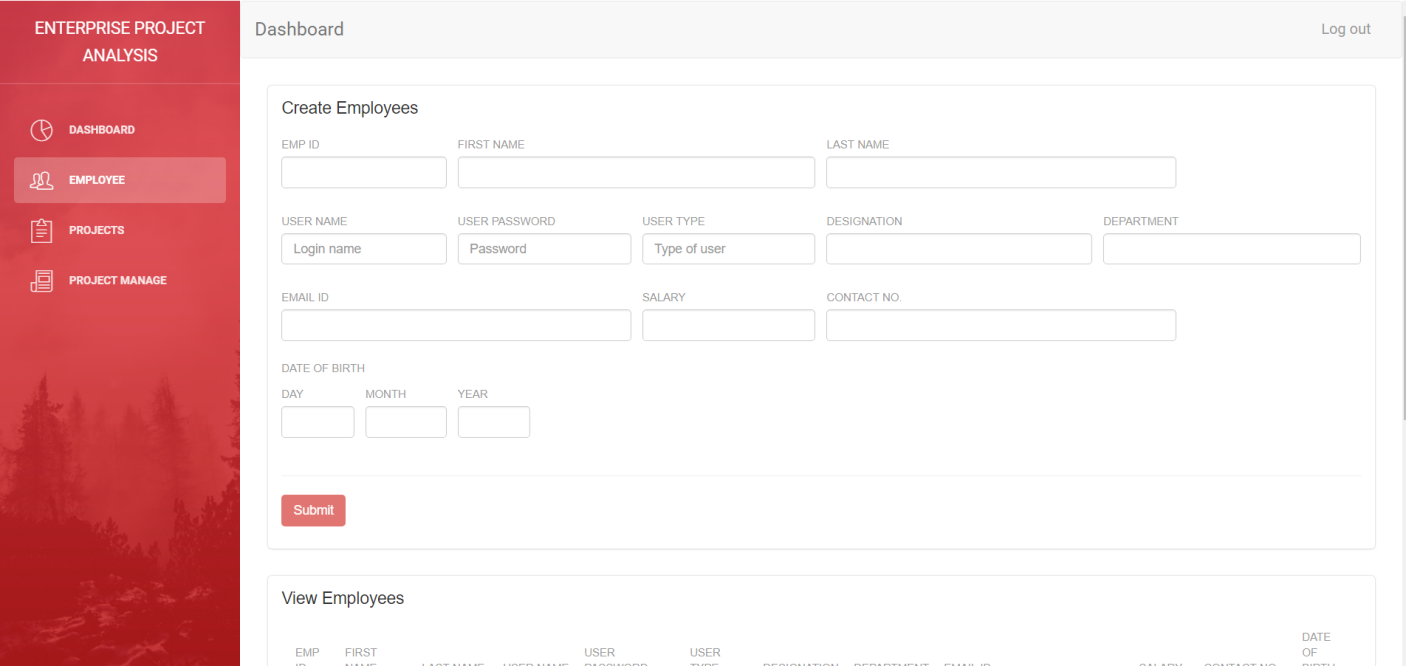Click the Month input field
This screenshot has height=666, width=1406.
pos(406,422)
